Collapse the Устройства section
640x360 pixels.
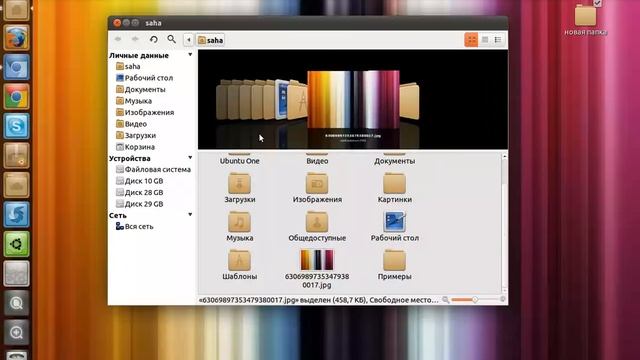tap(190, 158)
